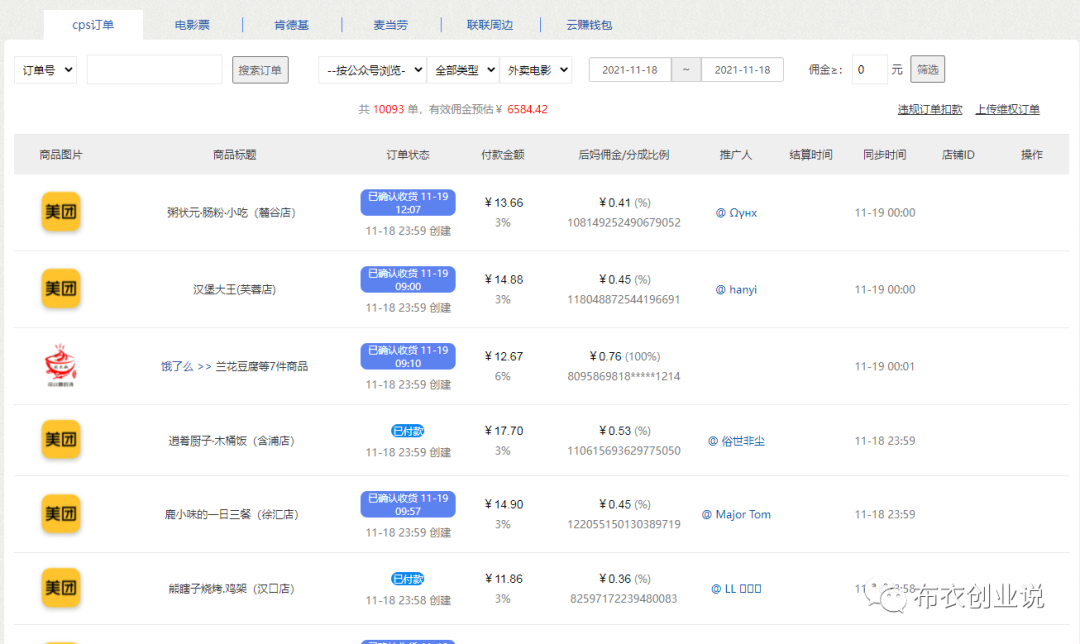This screenshot has width=1080, height=644.
Task: Select the 饿了么 restaurant icon thumbnail
Action: tap(61, 364)
